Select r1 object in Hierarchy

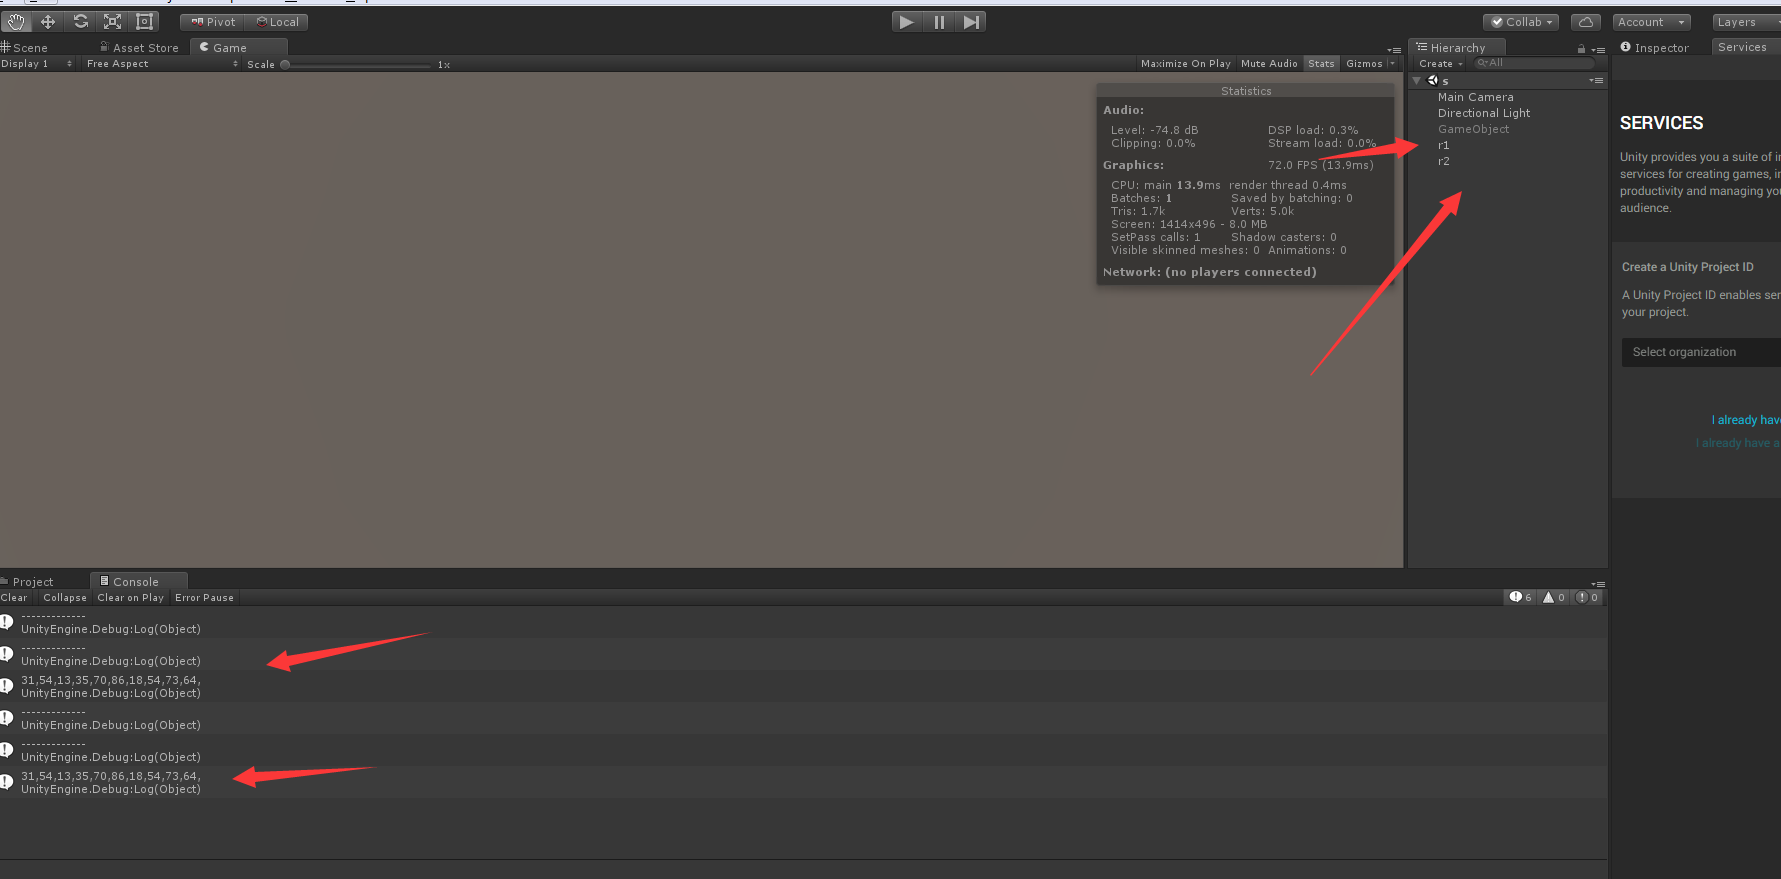click(1444, 145)
